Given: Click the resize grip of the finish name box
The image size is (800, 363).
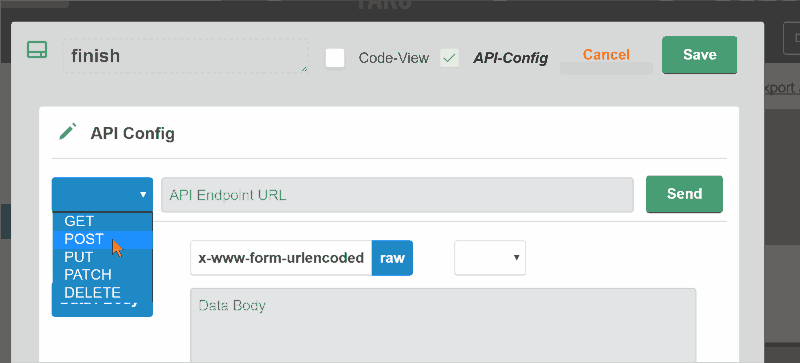Looking at the screenshot, I should click(x=305, y=69).
